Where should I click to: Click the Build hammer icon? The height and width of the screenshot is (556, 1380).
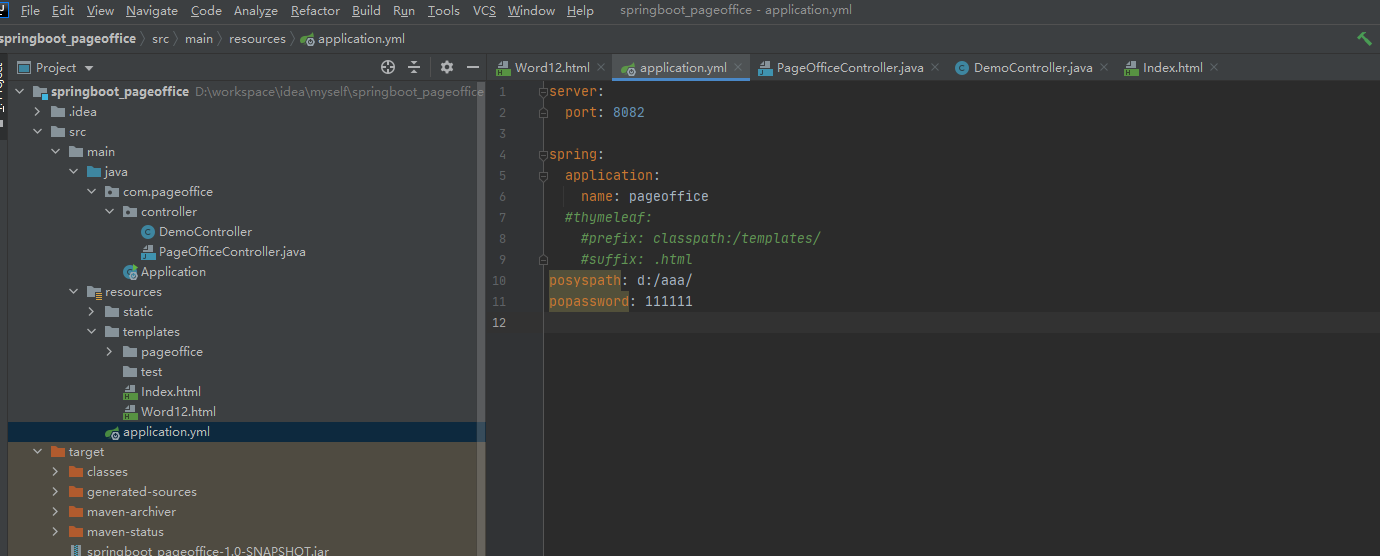click(1364, 39)
